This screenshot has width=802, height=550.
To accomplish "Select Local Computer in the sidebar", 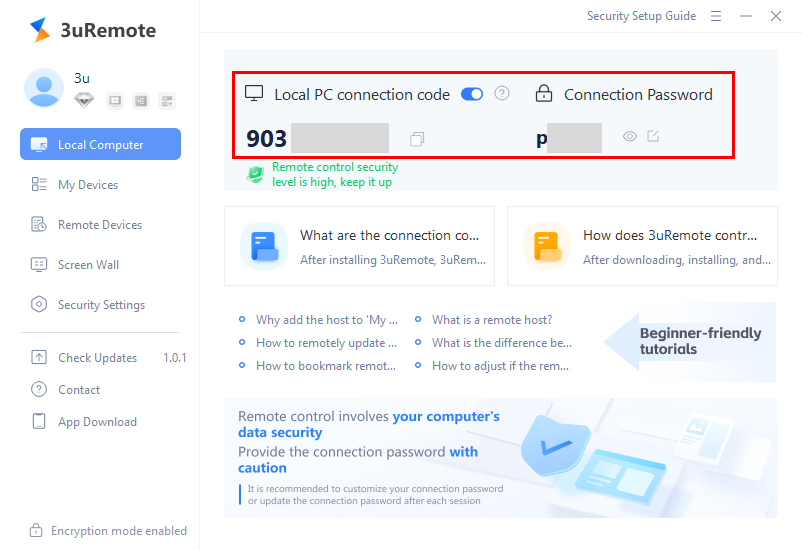I will 100,144.
